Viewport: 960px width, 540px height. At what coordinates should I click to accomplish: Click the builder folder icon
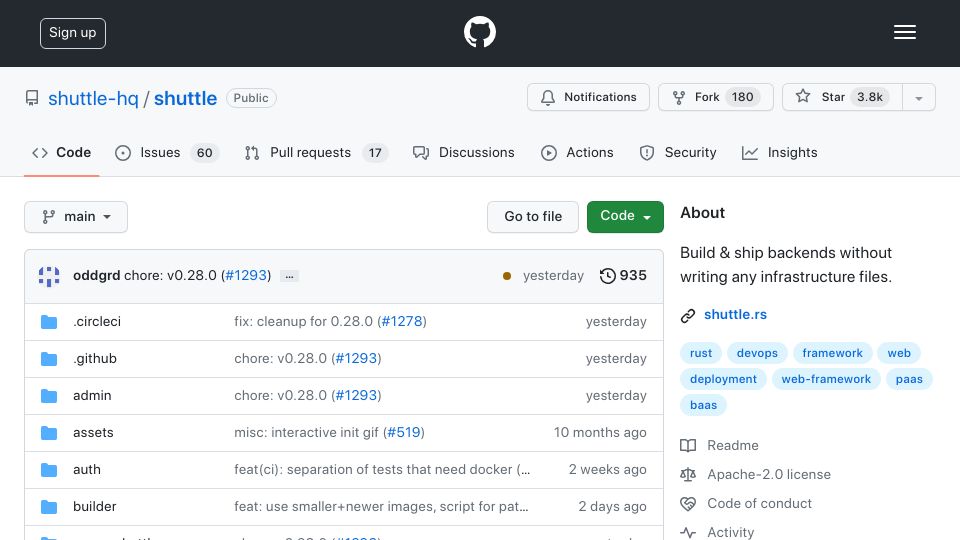[x=49, y=507]
